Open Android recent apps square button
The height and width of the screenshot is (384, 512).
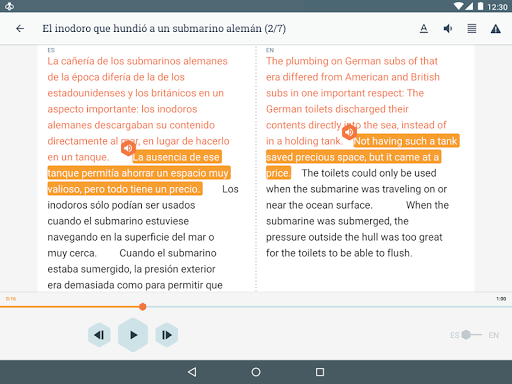320,372
